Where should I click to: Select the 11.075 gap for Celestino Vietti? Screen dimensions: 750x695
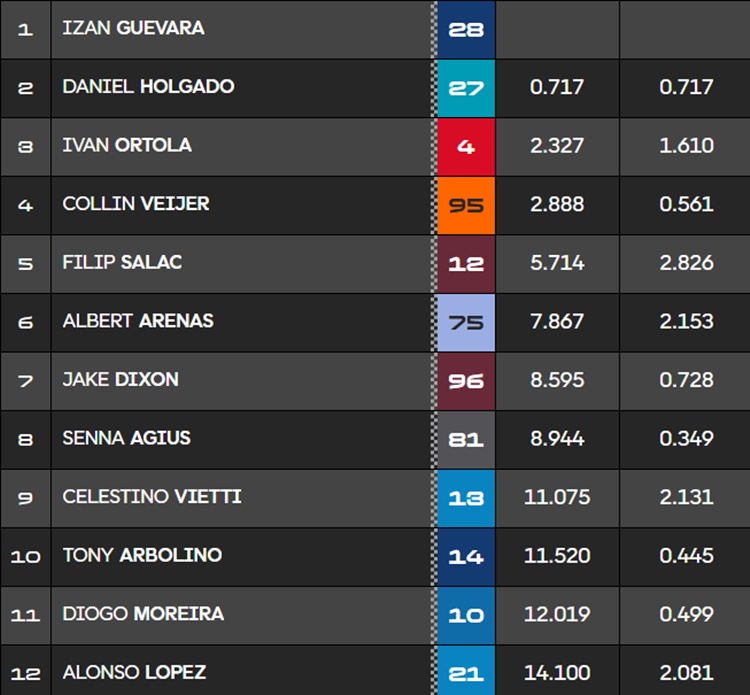click(x=557, y=497)
